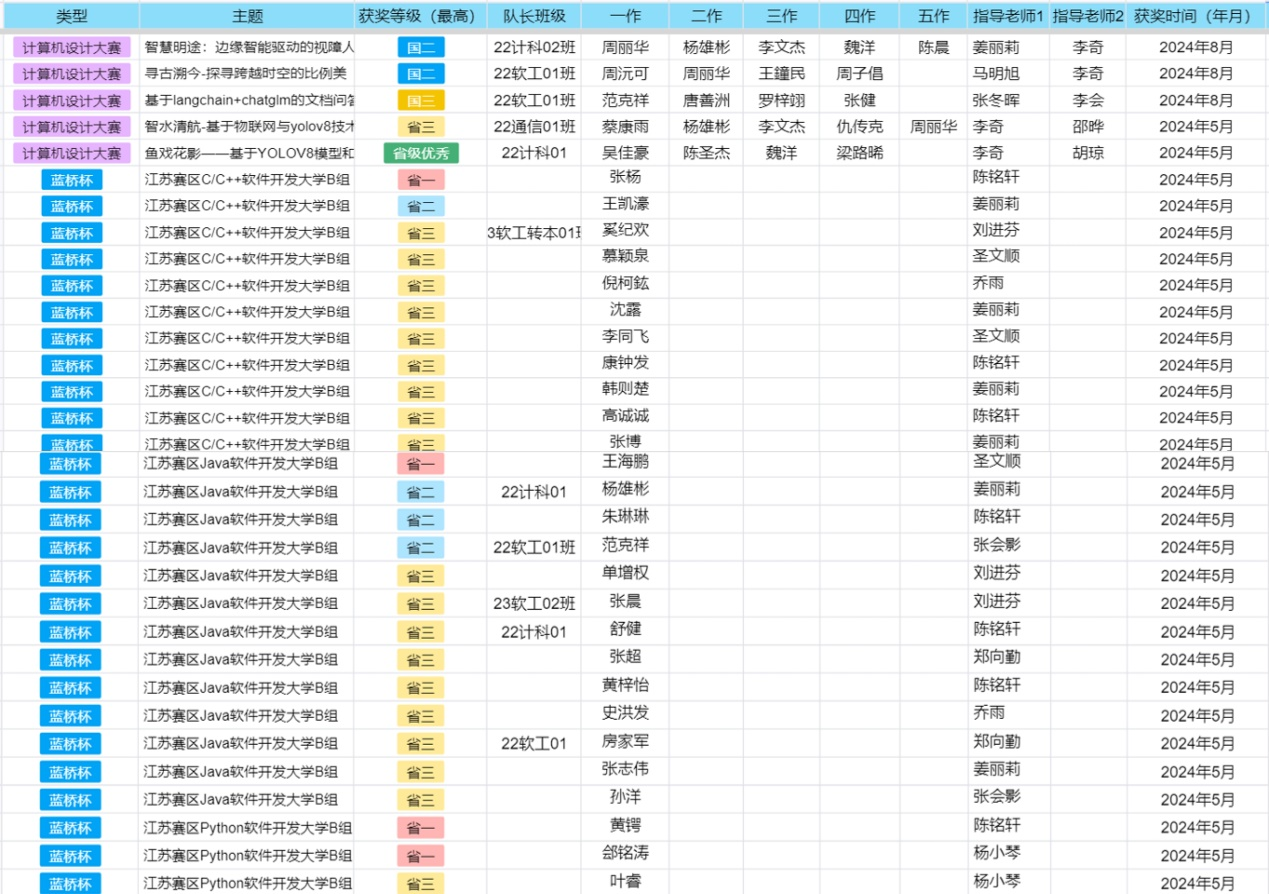This screenshot has height=894, width=1269.
Task: Click the cell '梁路晞'
Action: click(x=859, y=152)
